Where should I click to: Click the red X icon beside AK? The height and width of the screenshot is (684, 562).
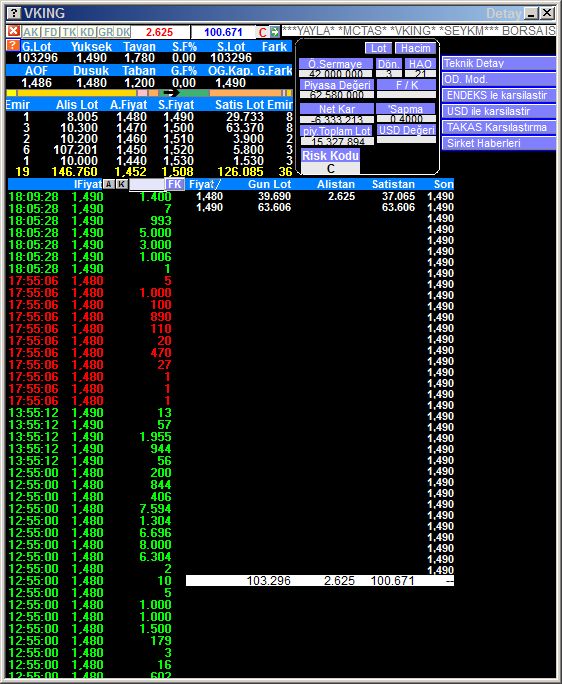pyautogui.click(x=14, y=31)
